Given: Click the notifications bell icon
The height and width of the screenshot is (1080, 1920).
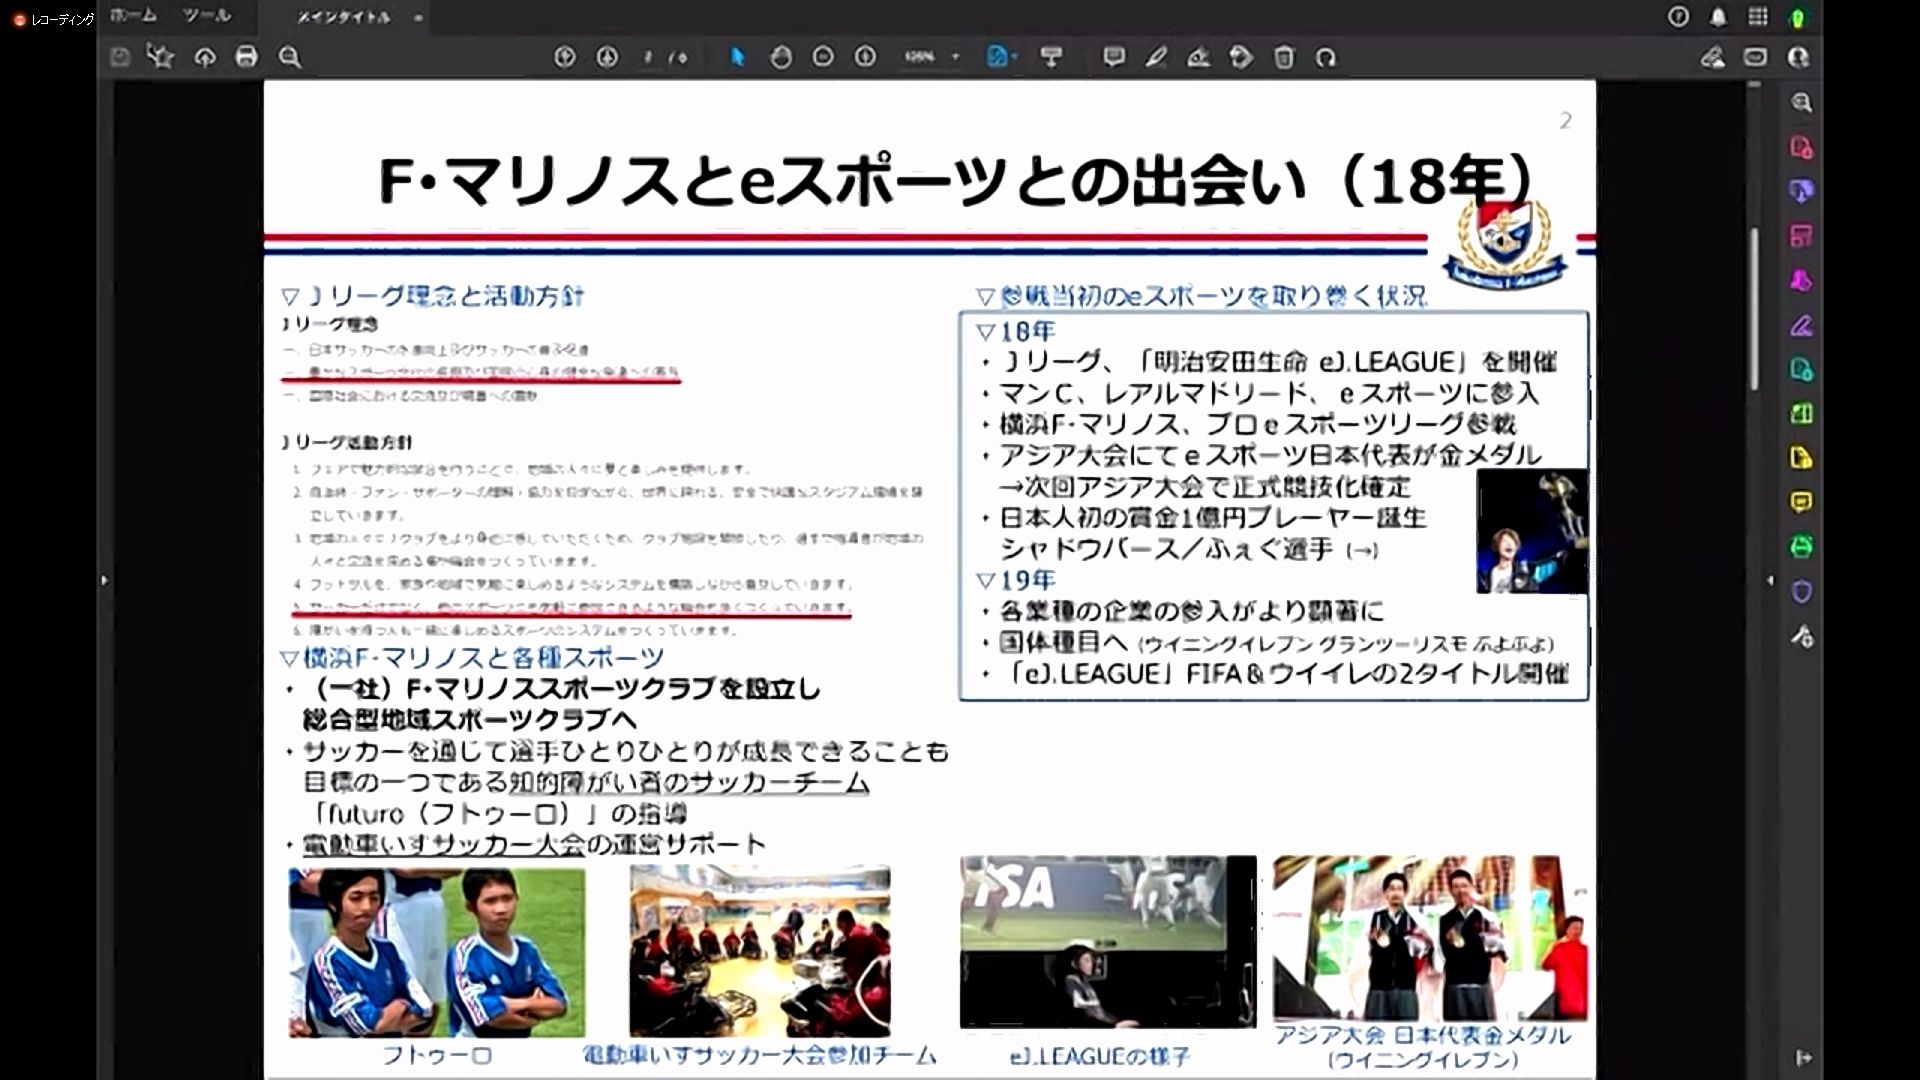Looking at the screenshot, I should (x=1718, y=17).
